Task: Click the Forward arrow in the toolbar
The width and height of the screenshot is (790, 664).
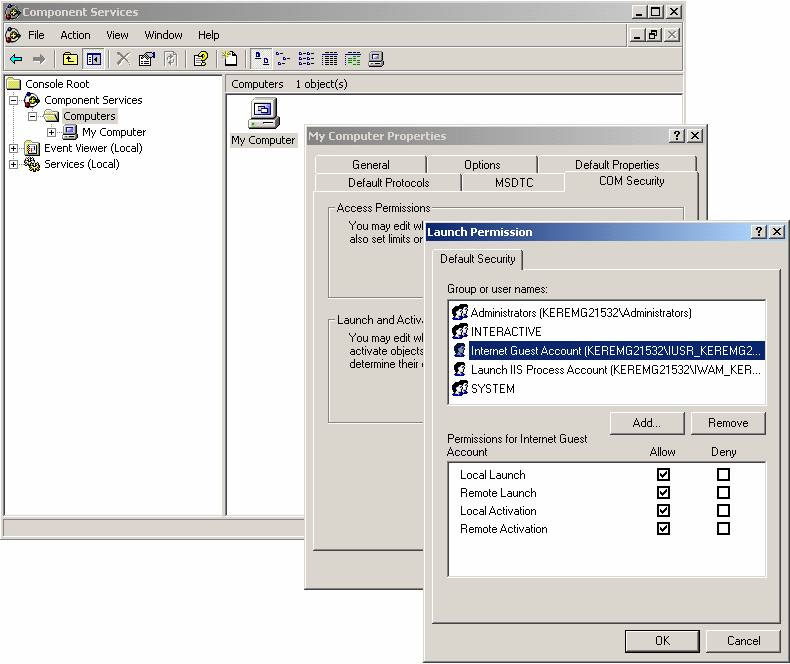Action: point(39,59)
